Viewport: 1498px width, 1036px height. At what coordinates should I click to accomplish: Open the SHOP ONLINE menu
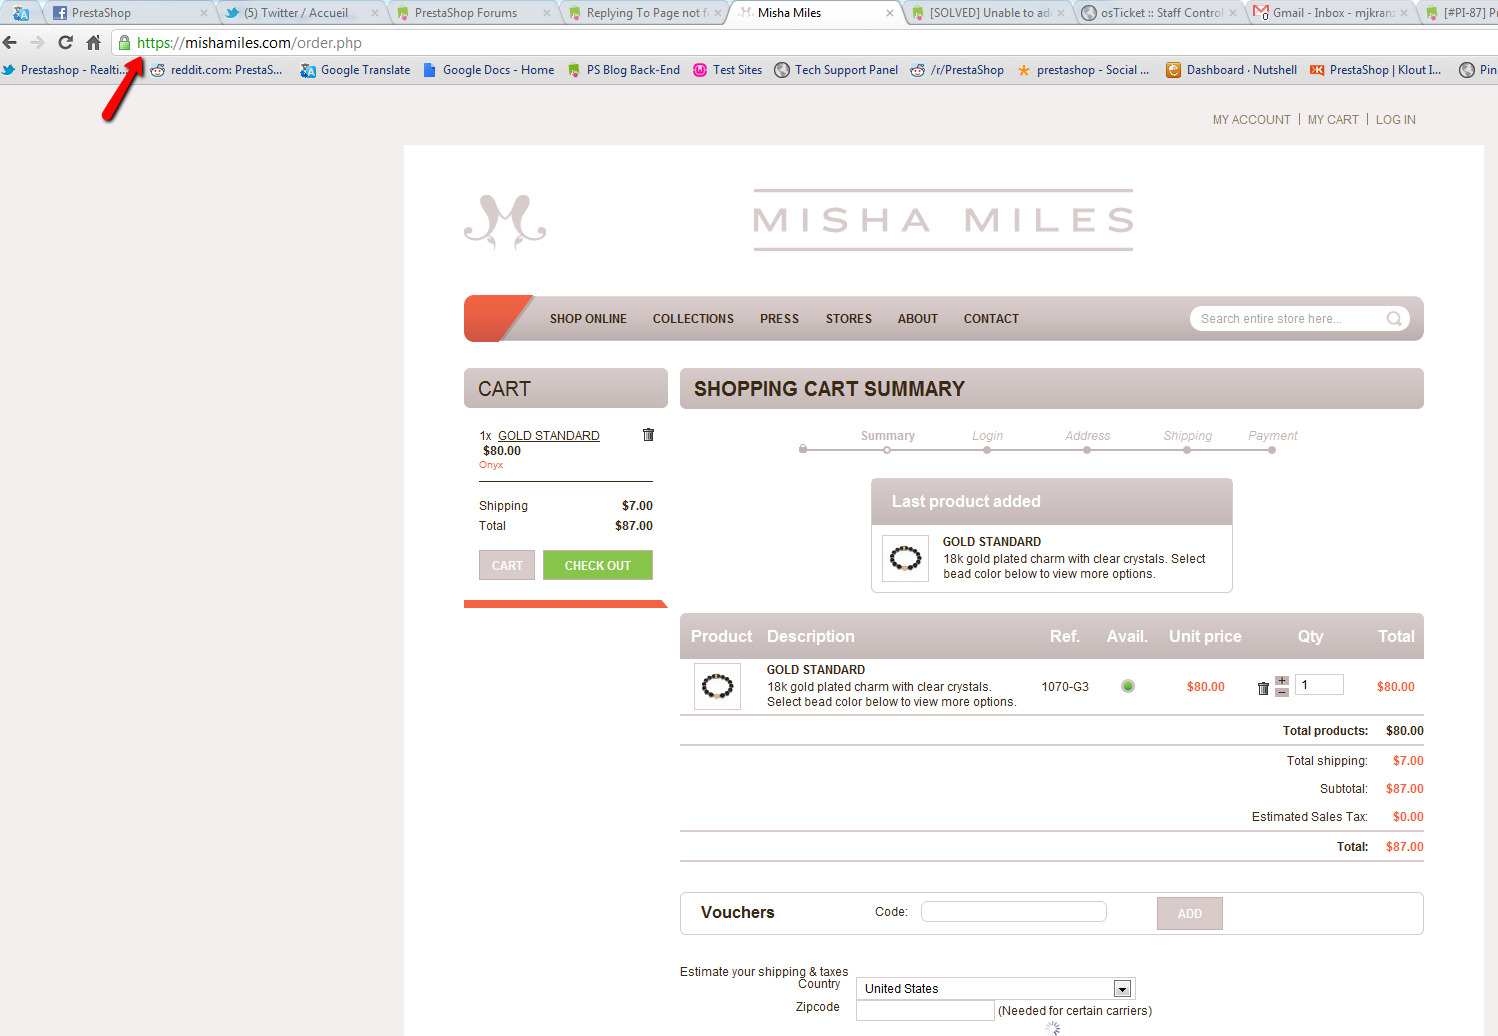588,319
